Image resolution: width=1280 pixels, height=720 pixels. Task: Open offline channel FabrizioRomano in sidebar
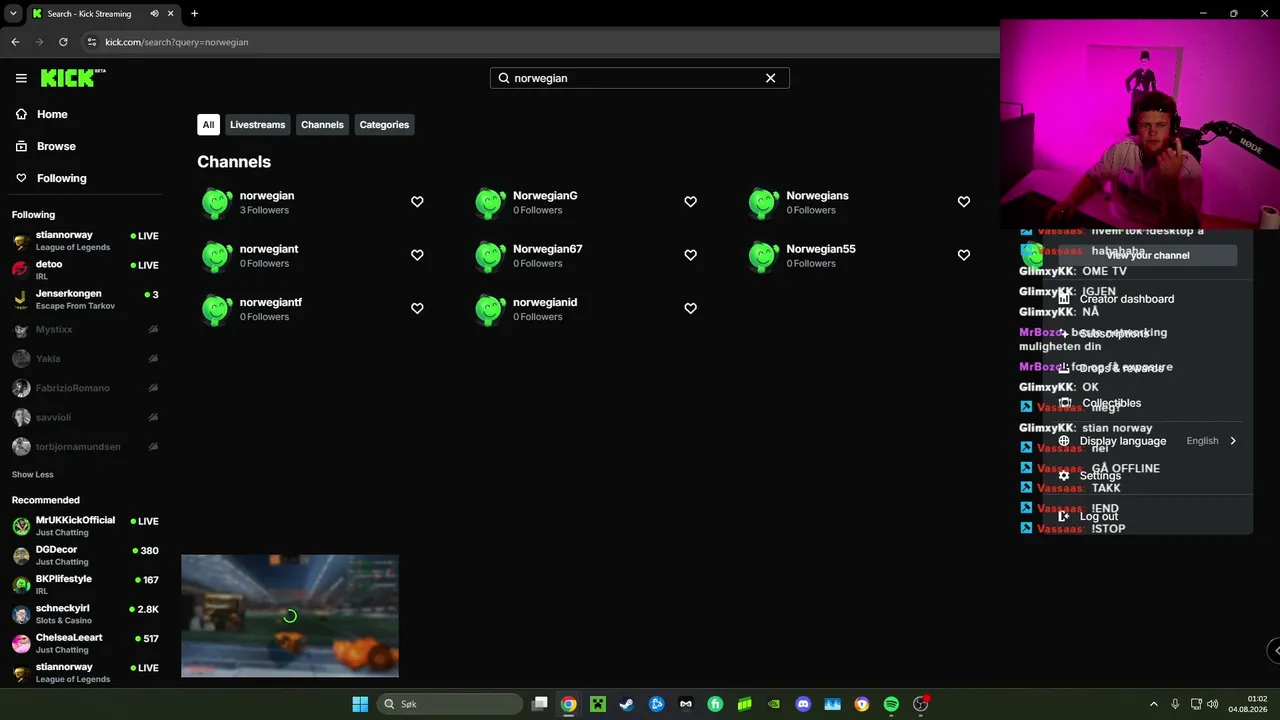click(85, 388)
